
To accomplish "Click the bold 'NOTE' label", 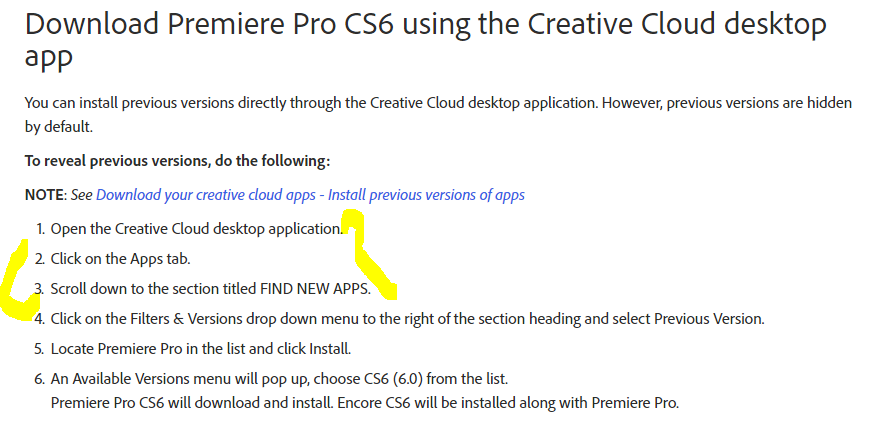I will click(45, 195).
